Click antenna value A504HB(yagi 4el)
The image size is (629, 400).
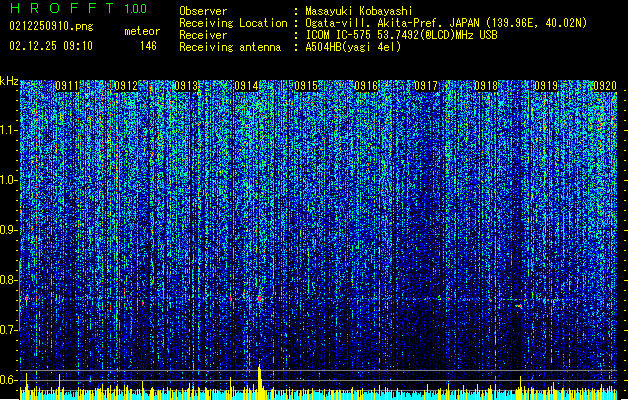coord(353,47)
